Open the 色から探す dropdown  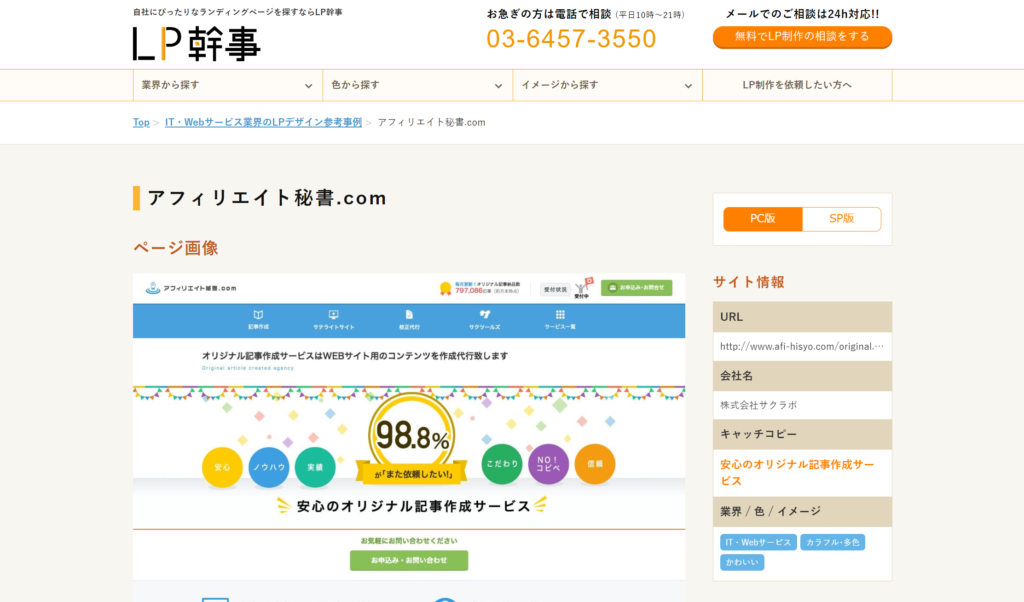pyautogui.click(x=417, y=85)
